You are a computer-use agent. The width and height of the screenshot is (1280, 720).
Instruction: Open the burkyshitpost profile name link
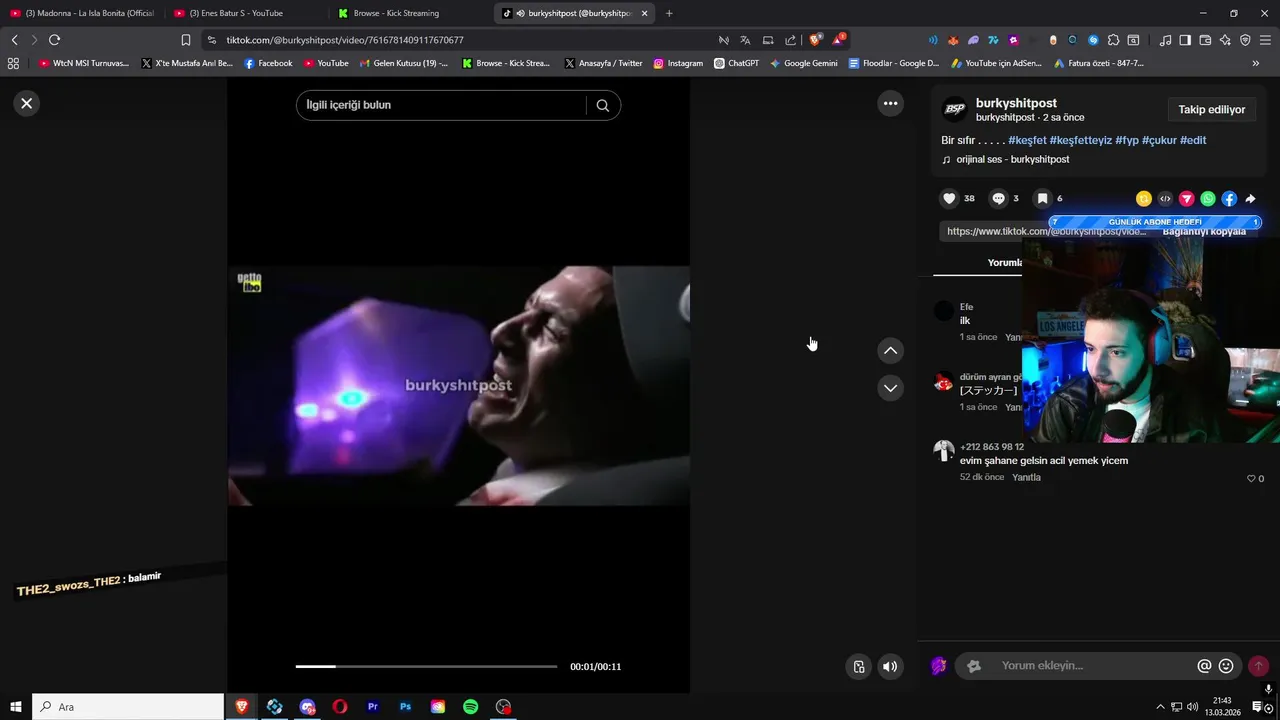pos(1016,103)
